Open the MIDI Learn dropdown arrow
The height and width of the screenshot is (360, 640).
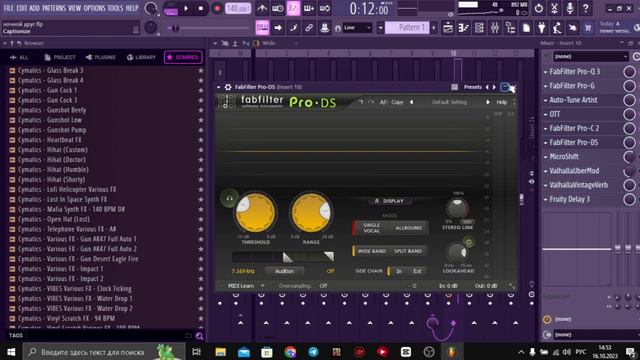[x=262, y=286]
